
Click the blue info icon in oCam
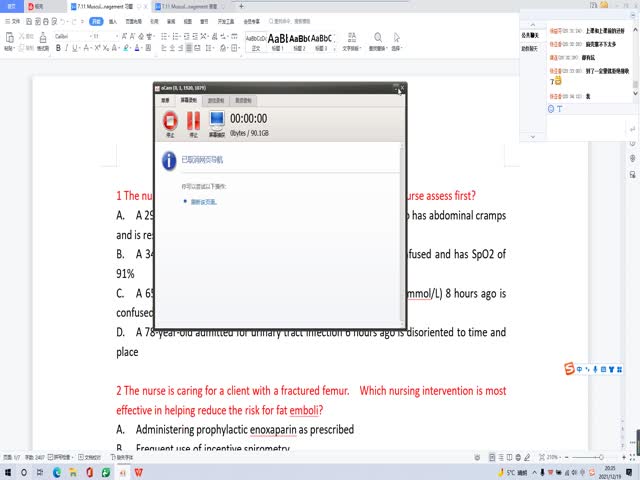click(x=170, y=160)
